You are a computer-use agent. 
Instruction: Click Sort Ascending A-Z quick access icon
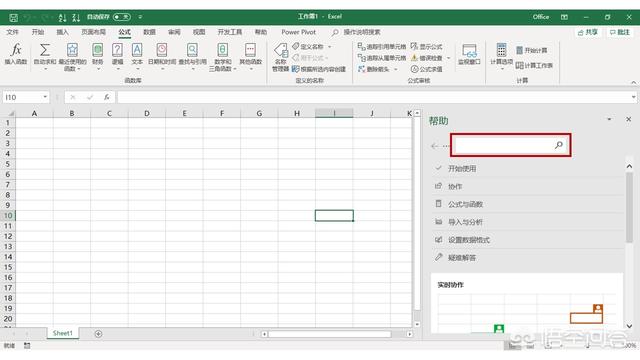point(62,17)
